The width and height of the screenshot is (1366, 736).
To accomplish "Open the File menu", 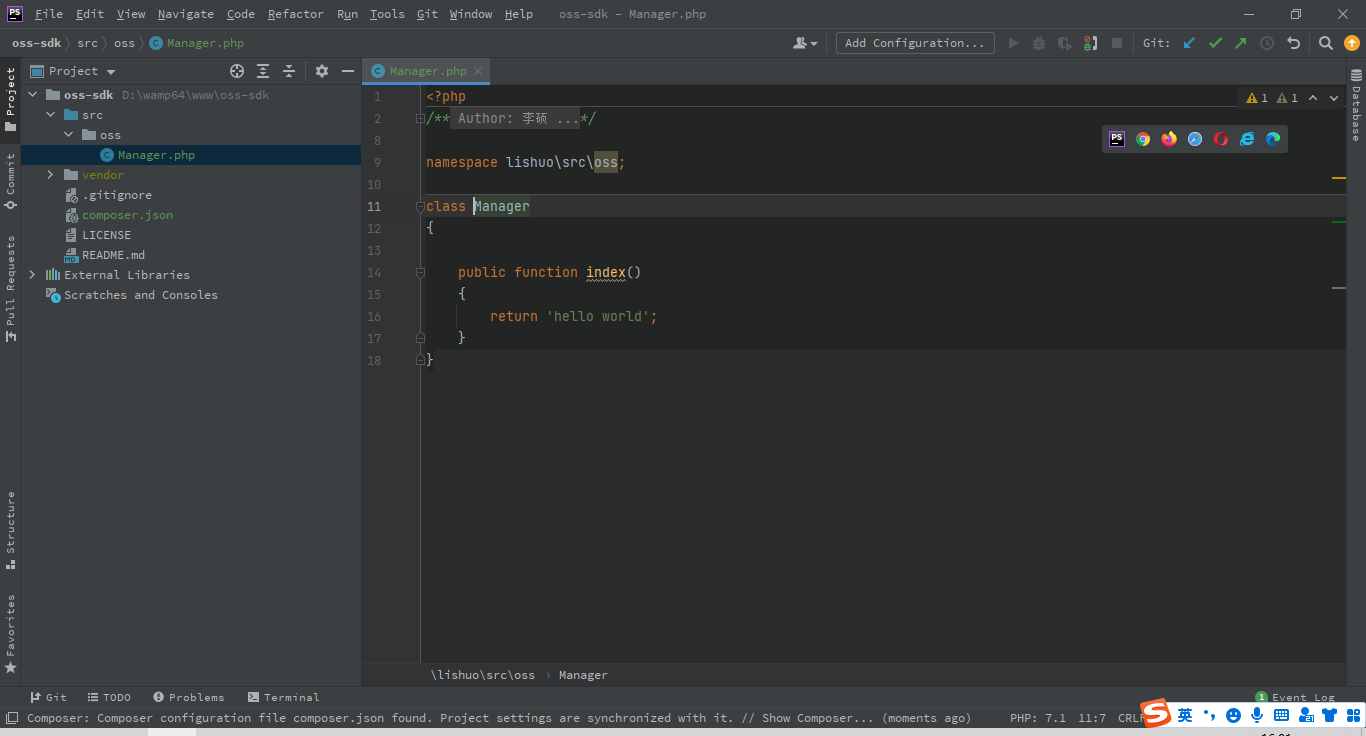I will pyautogui.click(x=48, y=14).
